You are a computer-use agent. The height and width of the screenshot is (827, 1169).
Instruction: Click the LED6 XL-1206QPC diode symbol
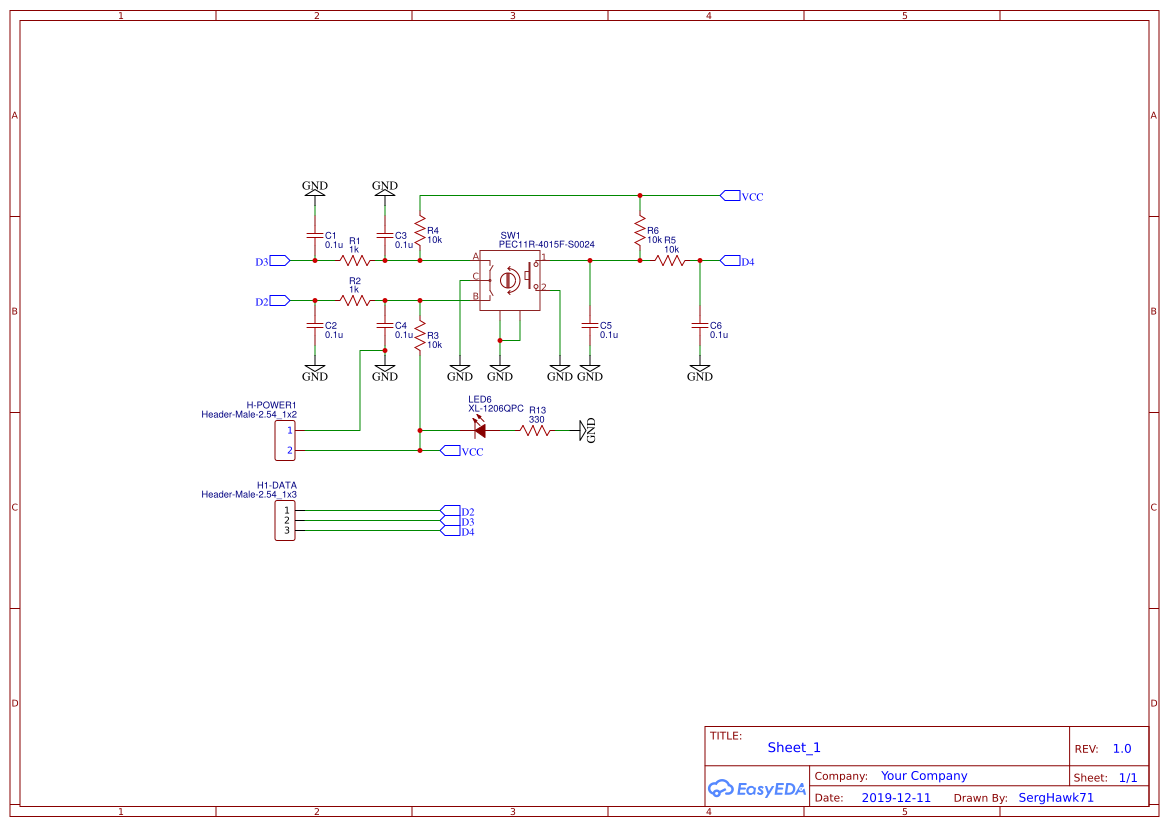479,430
